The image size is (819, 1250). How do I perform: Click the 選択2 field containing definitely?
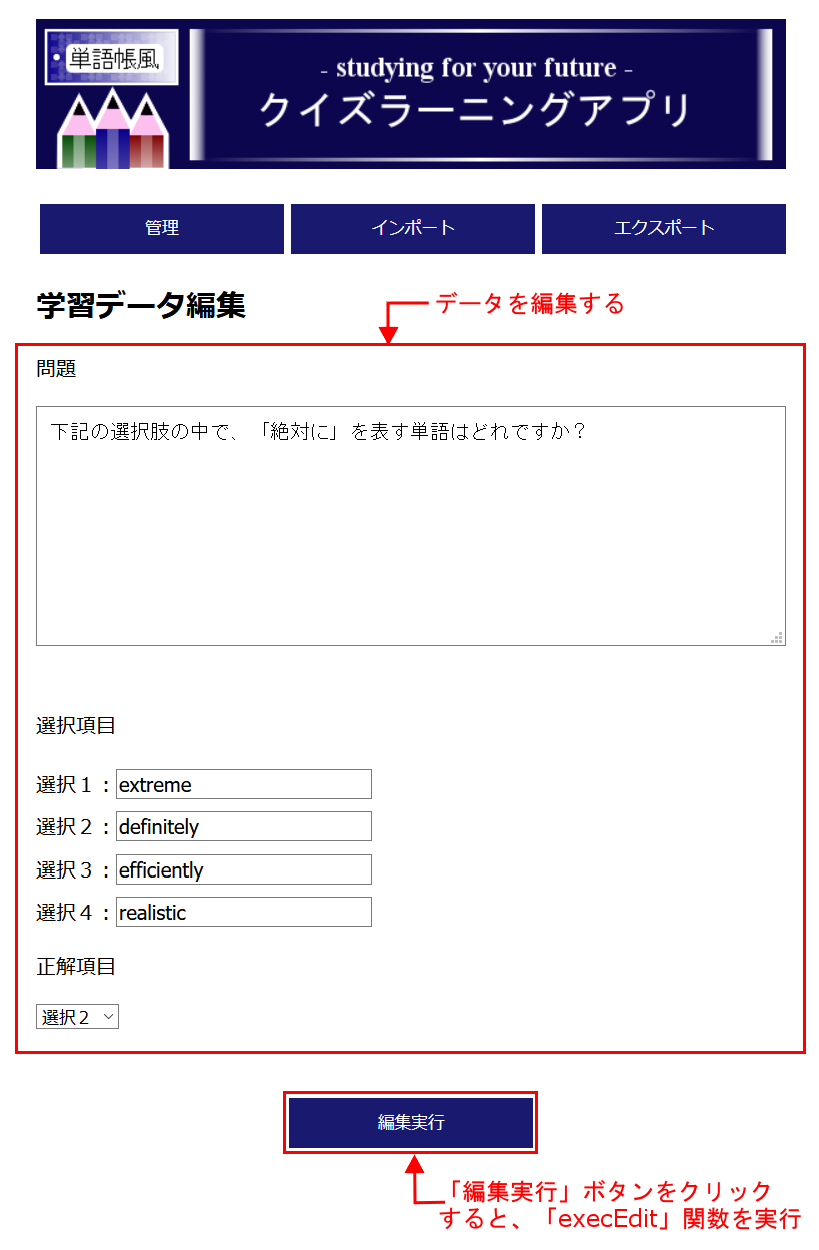[x=244, y=827]
